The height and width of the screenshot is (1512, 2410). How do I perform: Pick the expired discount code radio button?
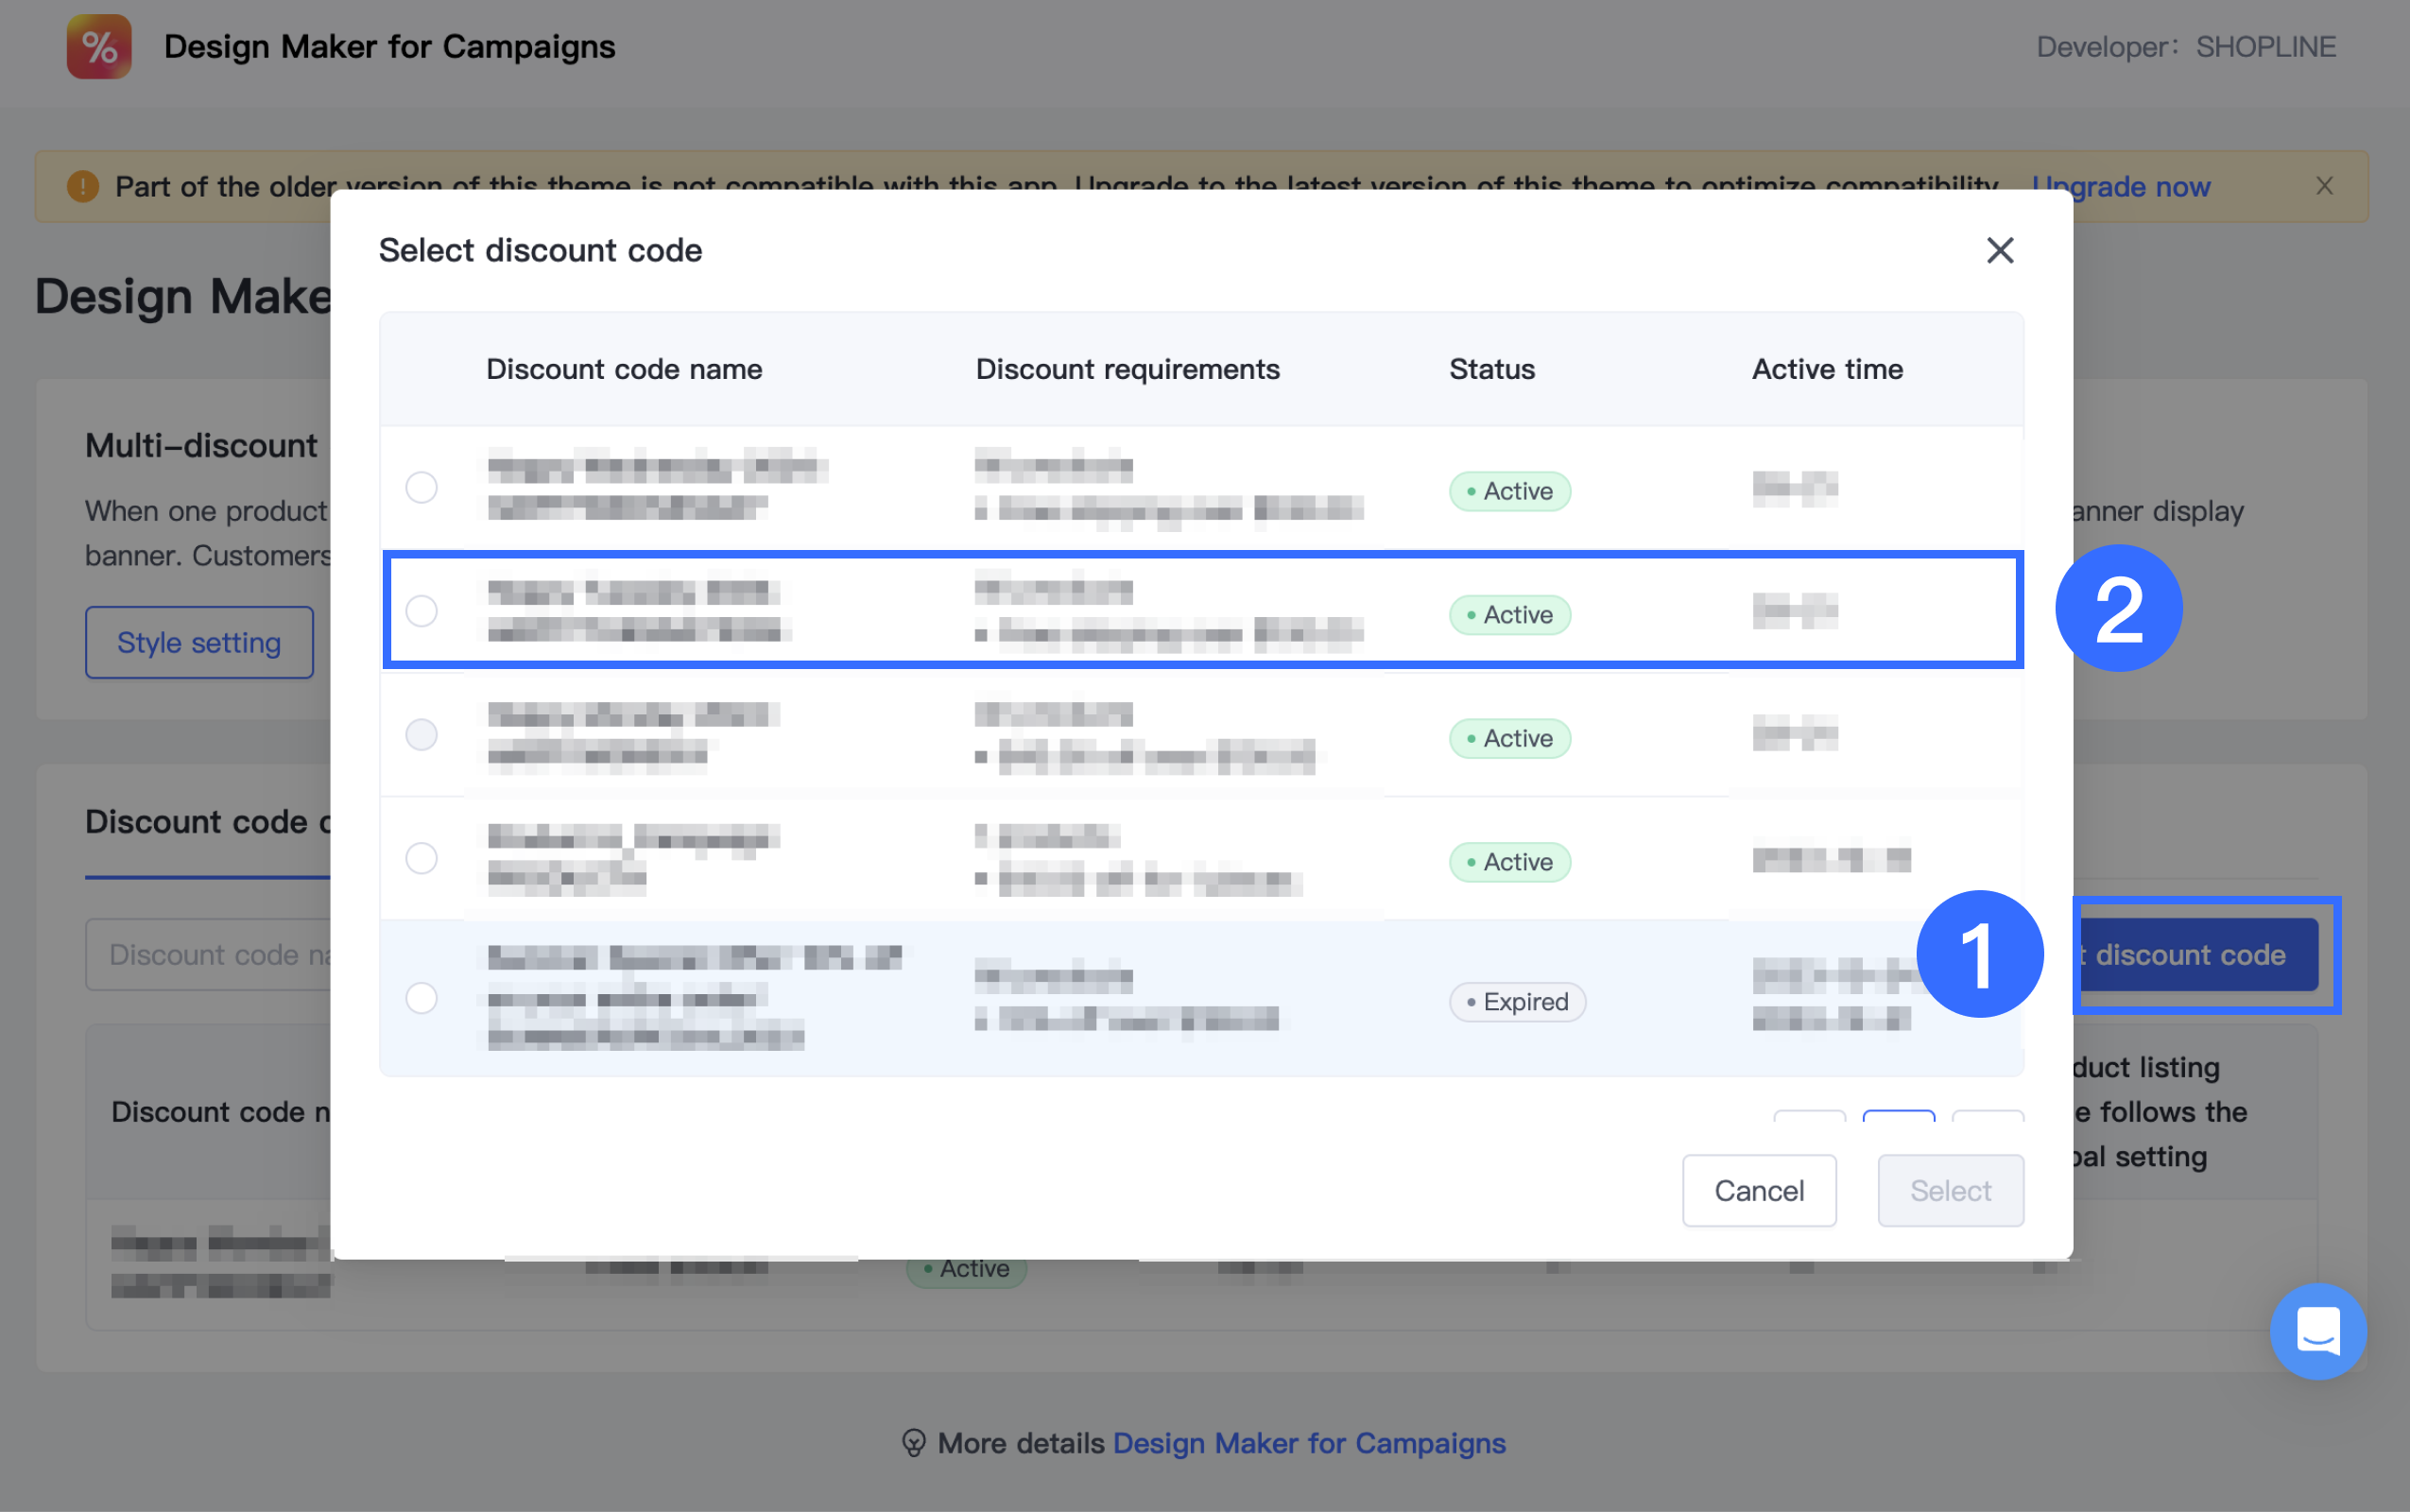[x=422, y=998]
